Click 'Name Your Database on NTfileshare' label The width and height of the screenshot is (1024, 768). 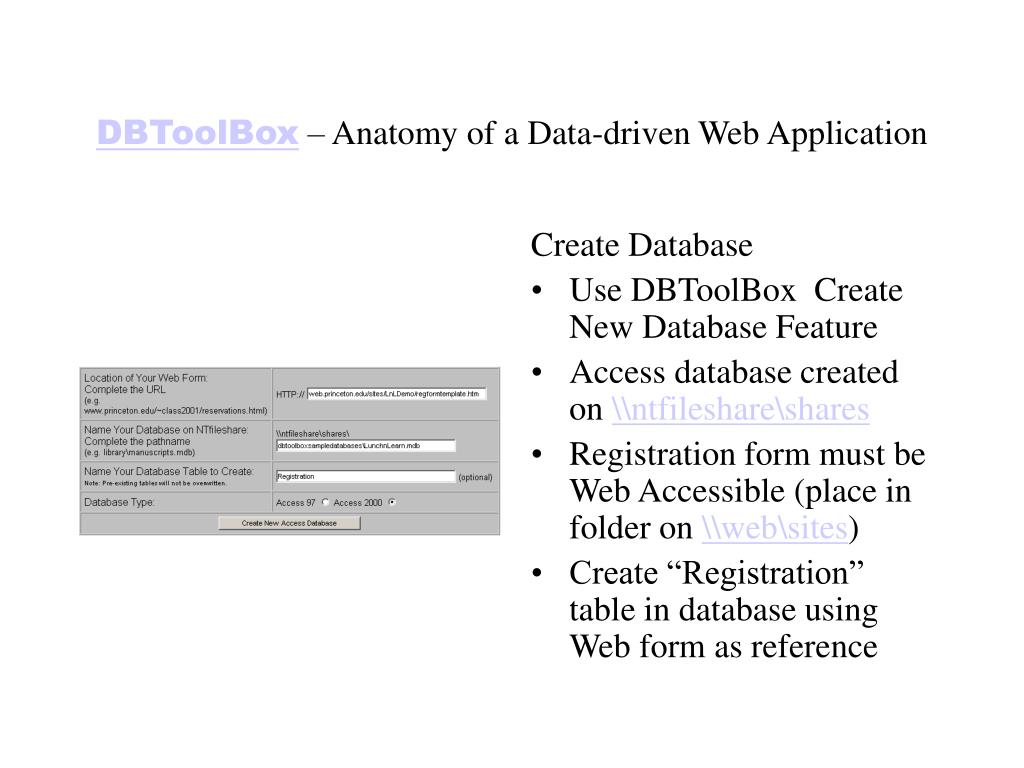166,430
